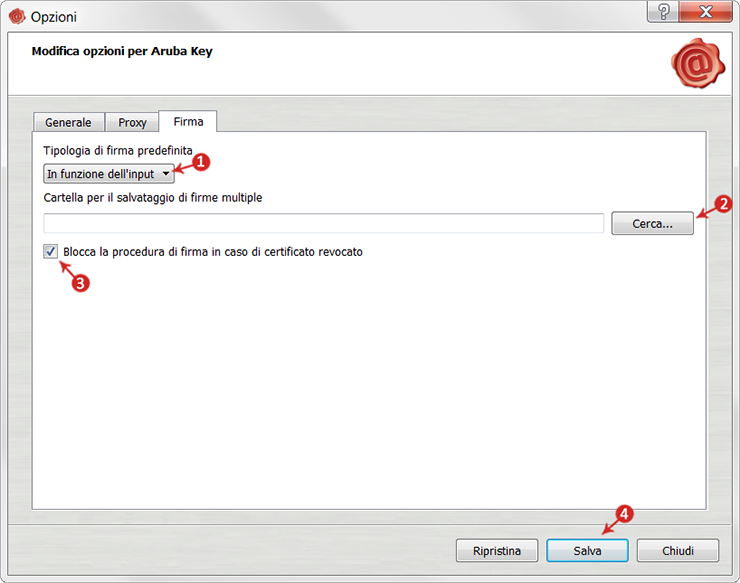740x583 pixels.
Task: Click the red number 2 annotation marker
Action: coord(723,204)
